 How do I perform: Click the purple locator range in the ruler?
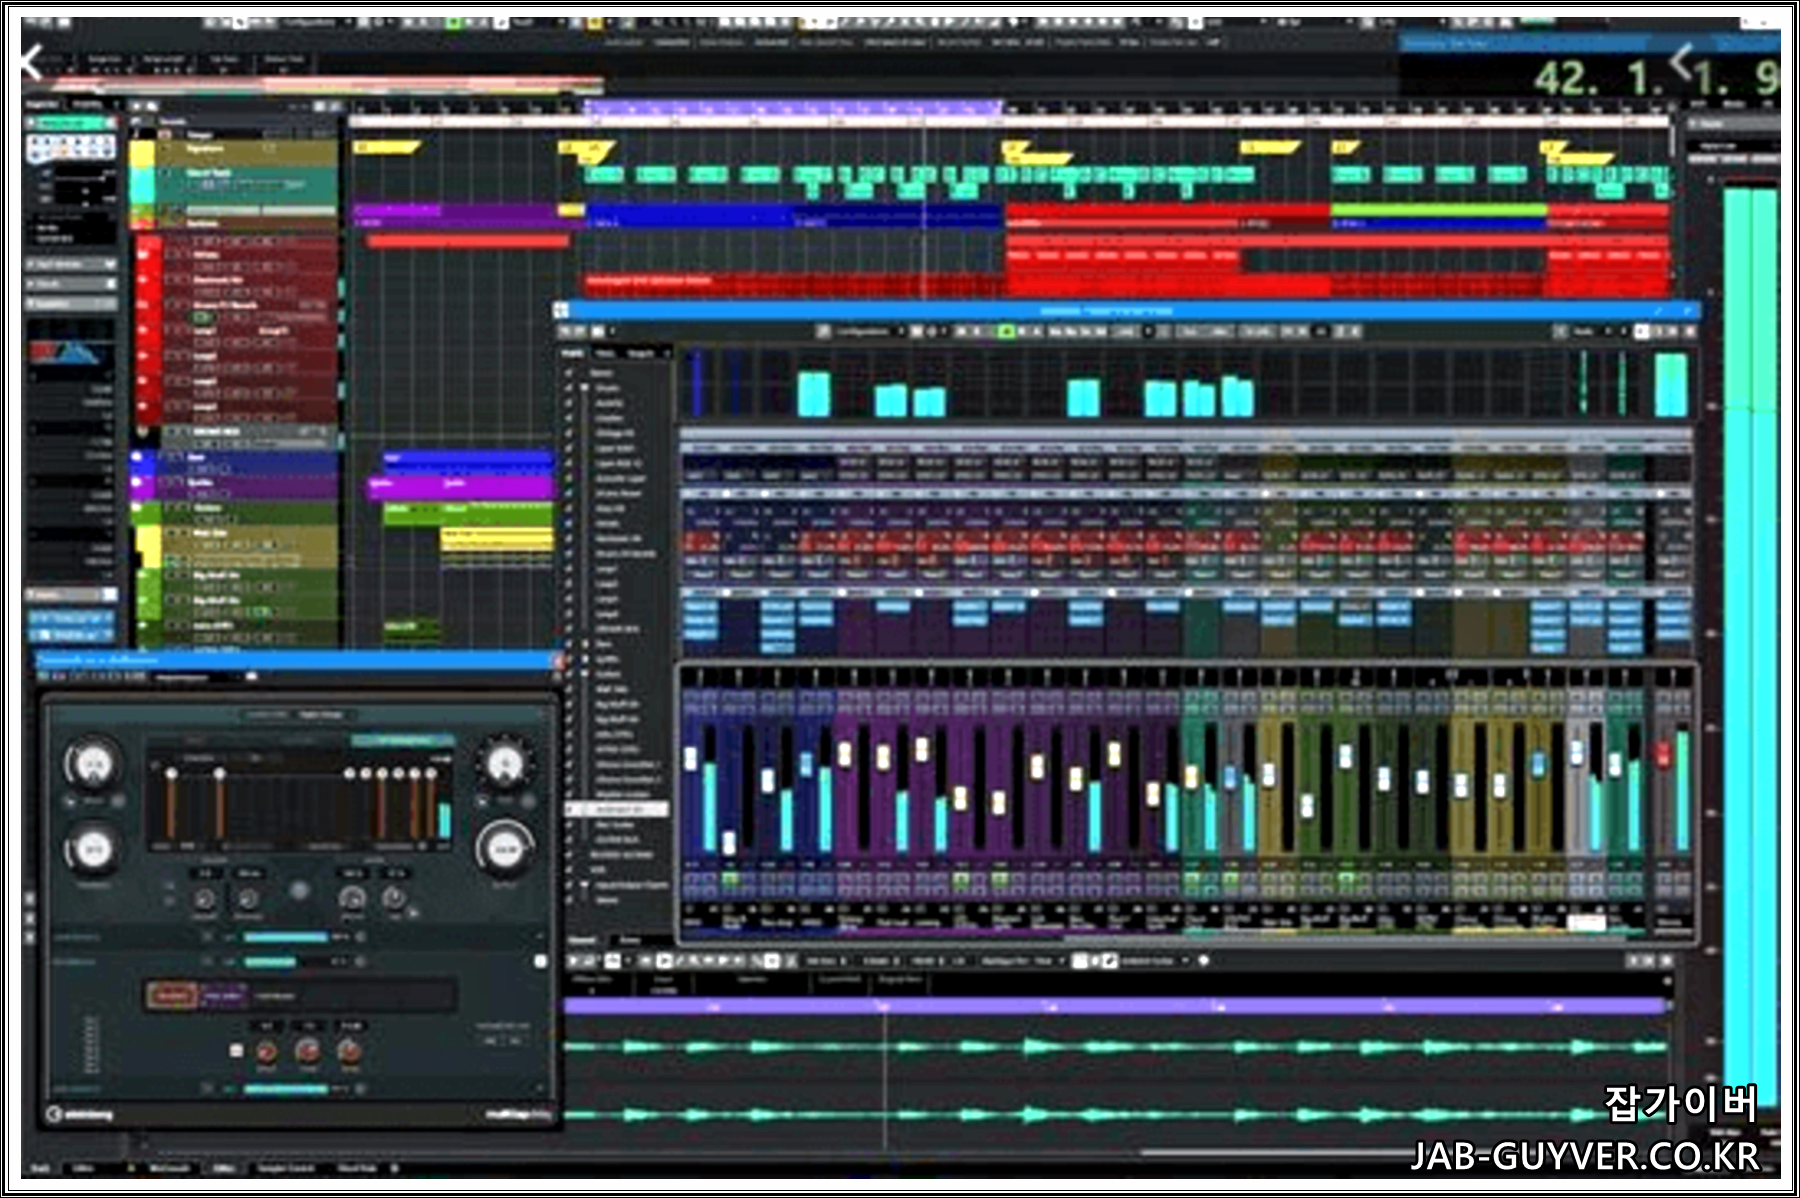tap(793, 105)
